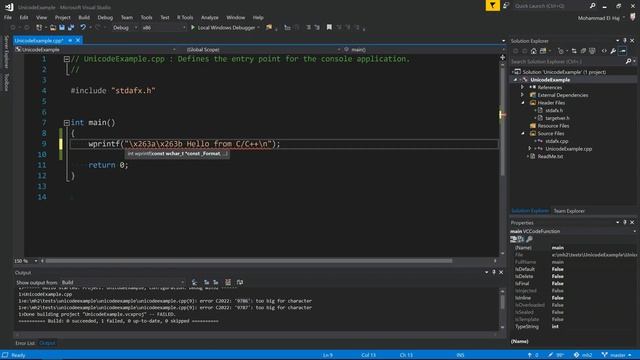
Task: Click the notifications flag icon
Action: pos(493,6)
